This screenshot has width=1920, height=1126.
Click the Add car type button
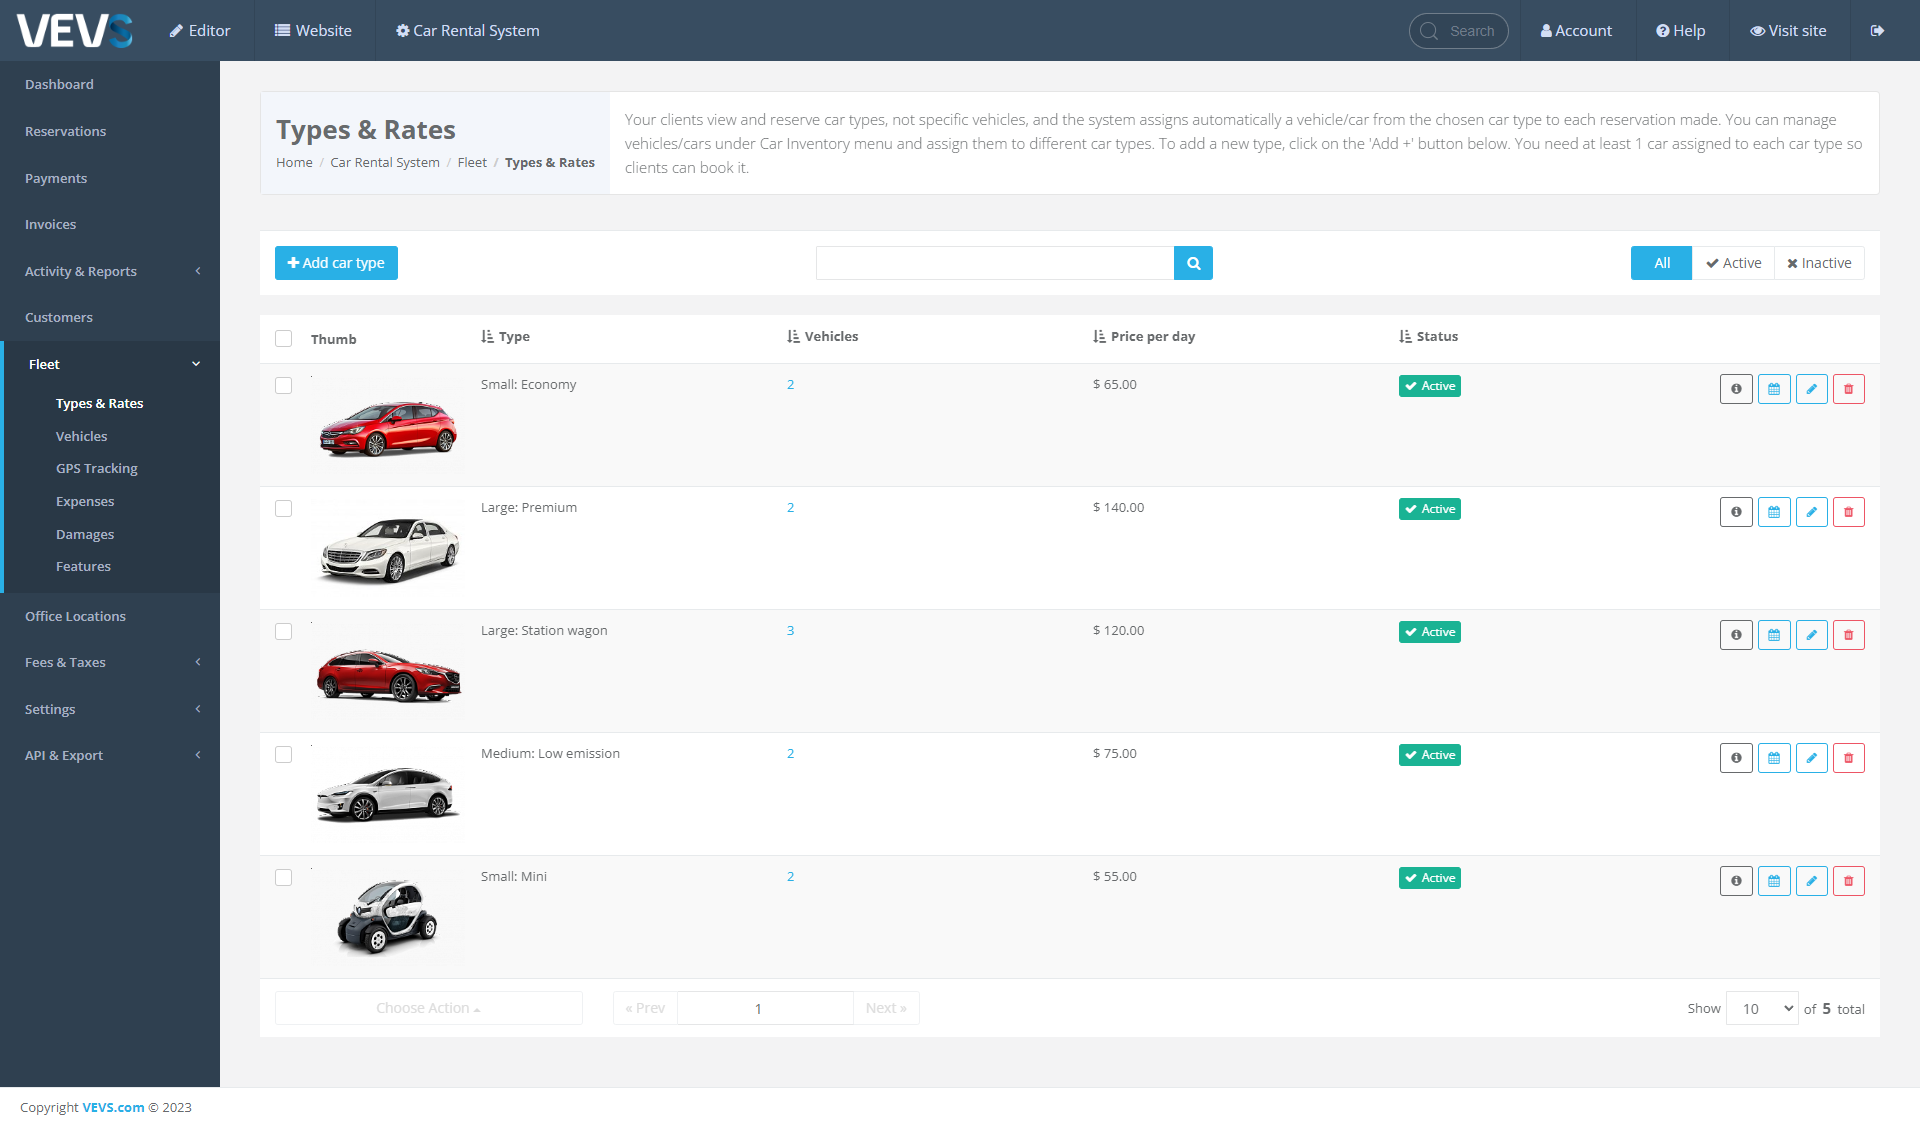(x=336, y=263)
